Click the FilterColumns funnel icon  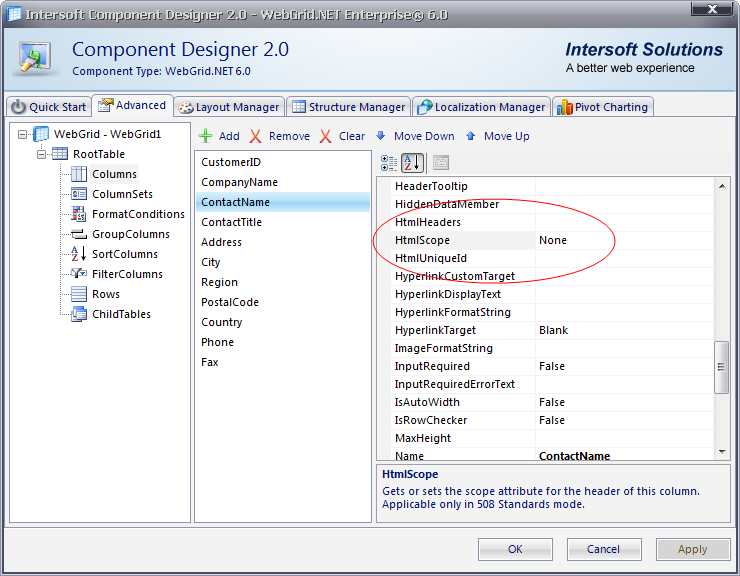click(x=79, y=273)
